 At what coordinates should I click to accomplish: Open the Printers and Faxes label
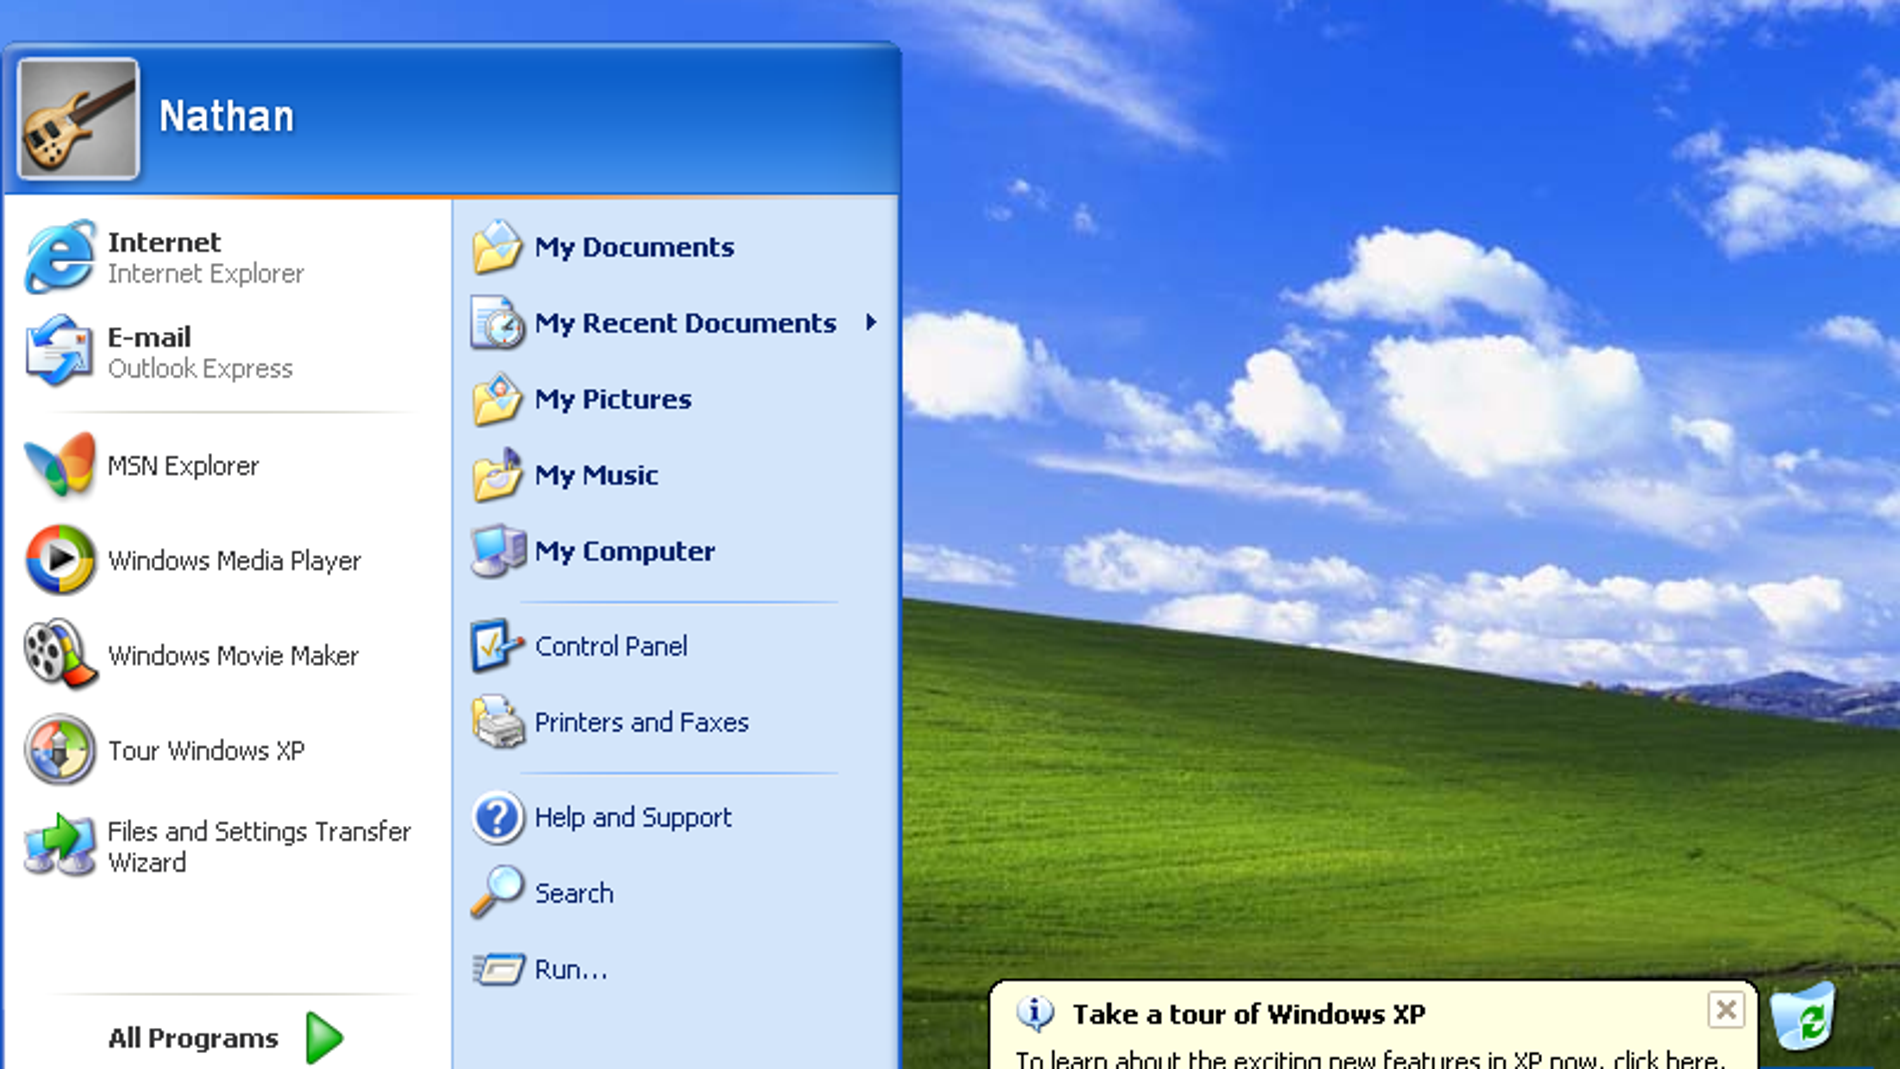[x=641, y=722]
